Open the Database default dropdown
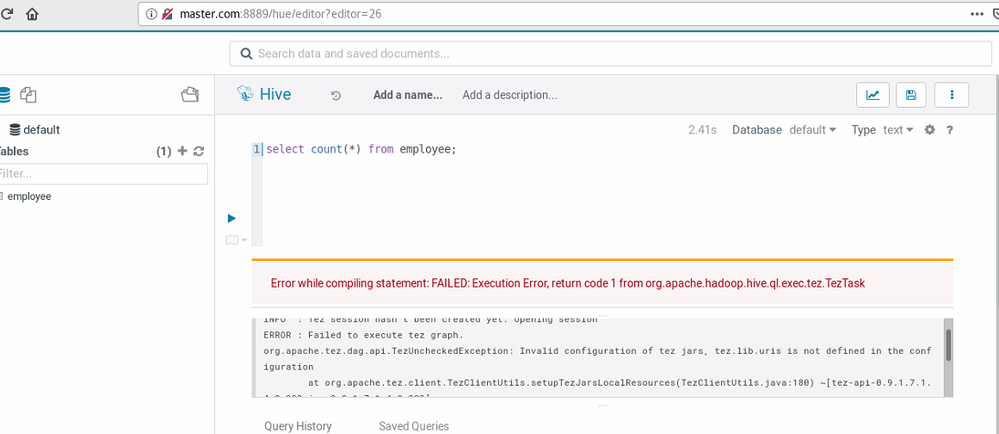The height and width of the screenshot is (434, 999). coord(812,130)
